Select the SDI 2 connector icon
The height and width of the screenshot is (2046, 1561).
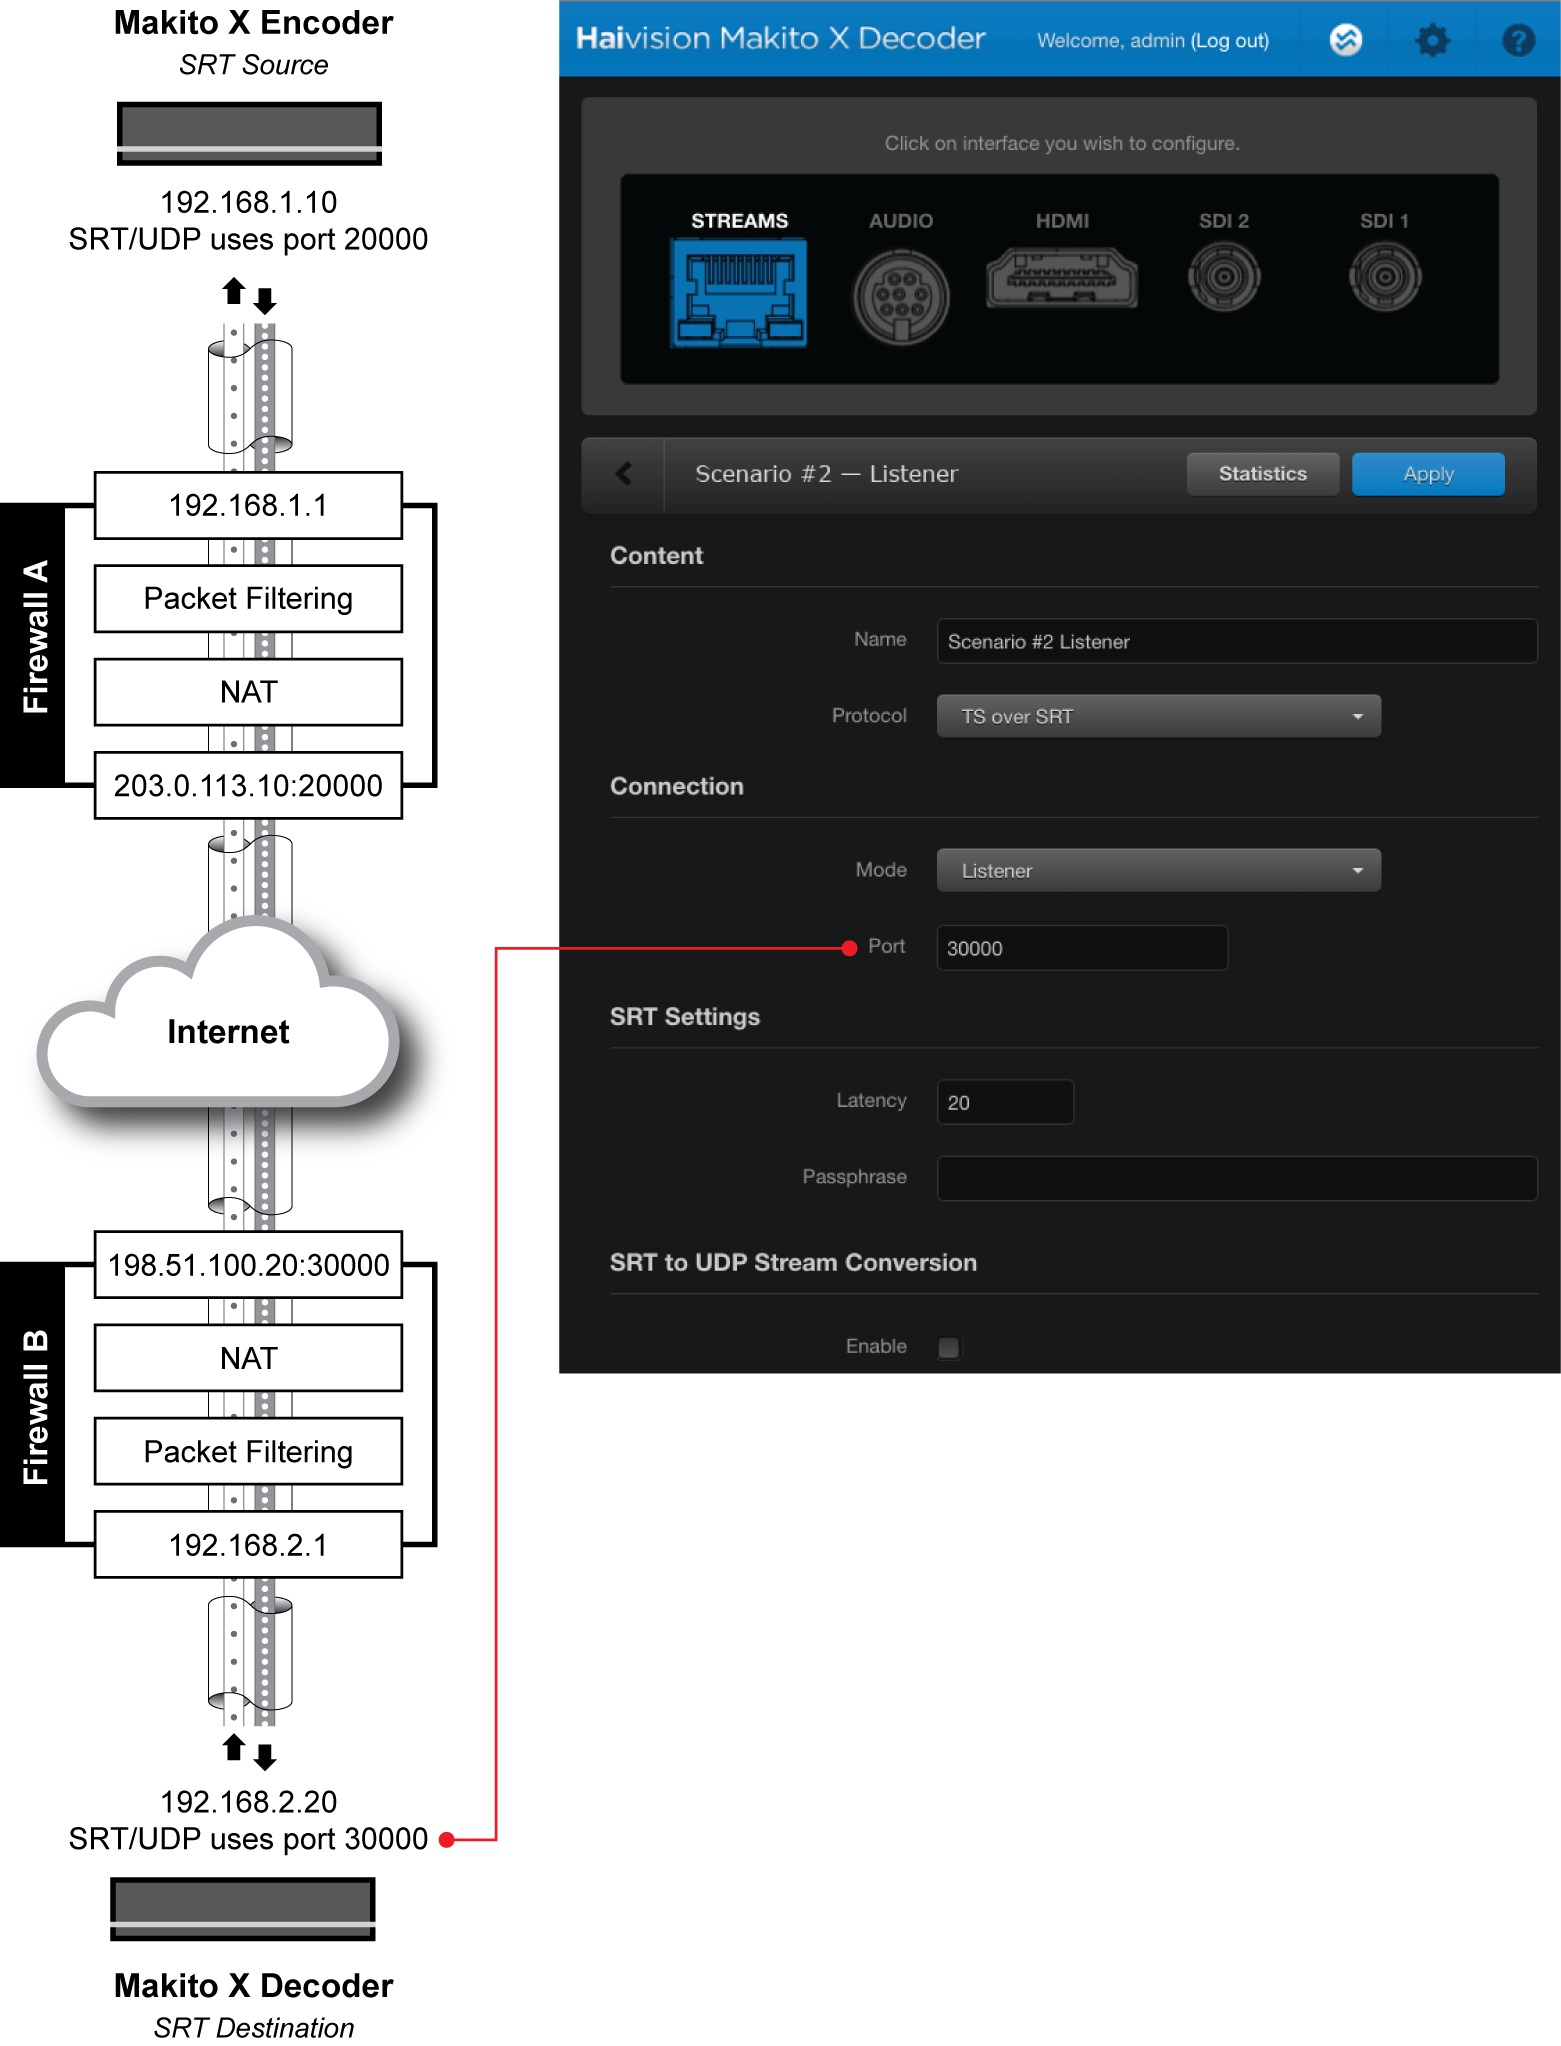1223,277
